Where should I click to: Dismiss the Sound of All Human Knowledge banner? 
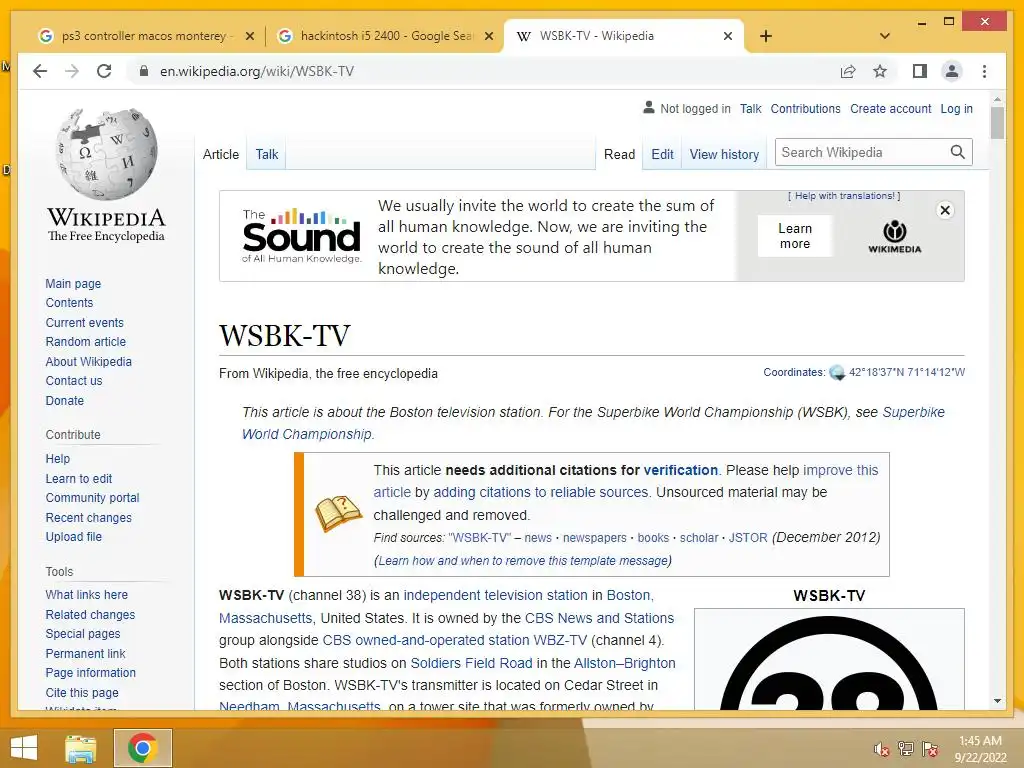pyautogui.click(x=945, y=210)
